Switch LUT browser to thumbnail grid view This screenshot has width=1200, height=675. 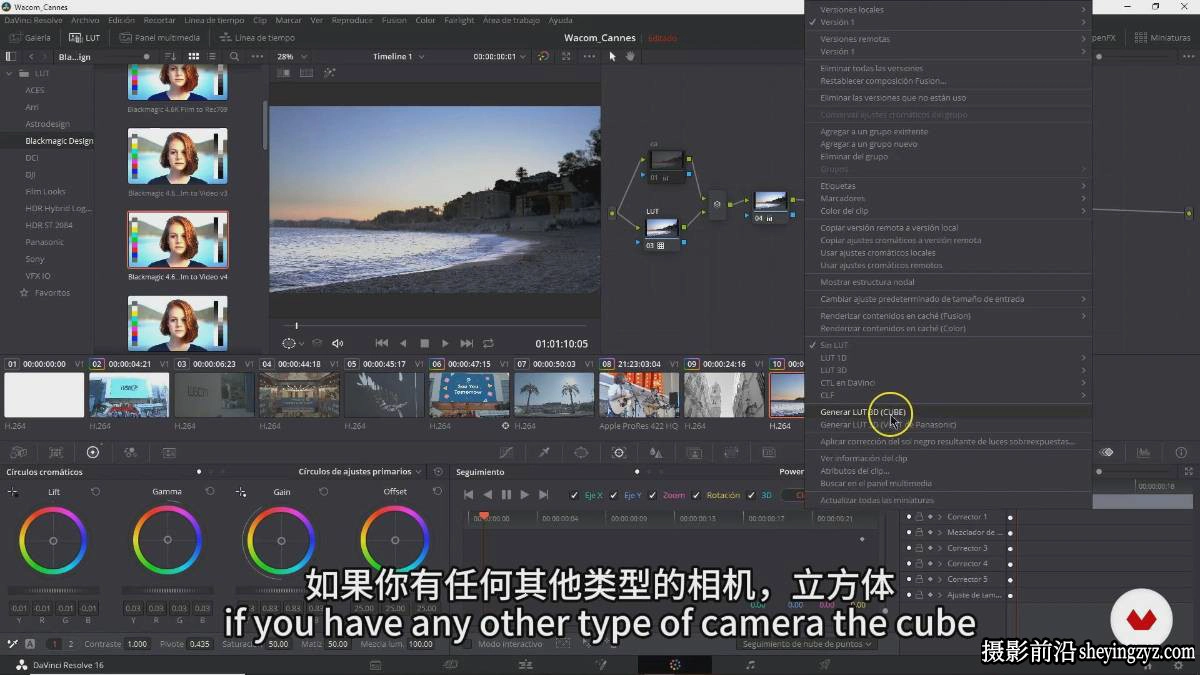[194, 57]
